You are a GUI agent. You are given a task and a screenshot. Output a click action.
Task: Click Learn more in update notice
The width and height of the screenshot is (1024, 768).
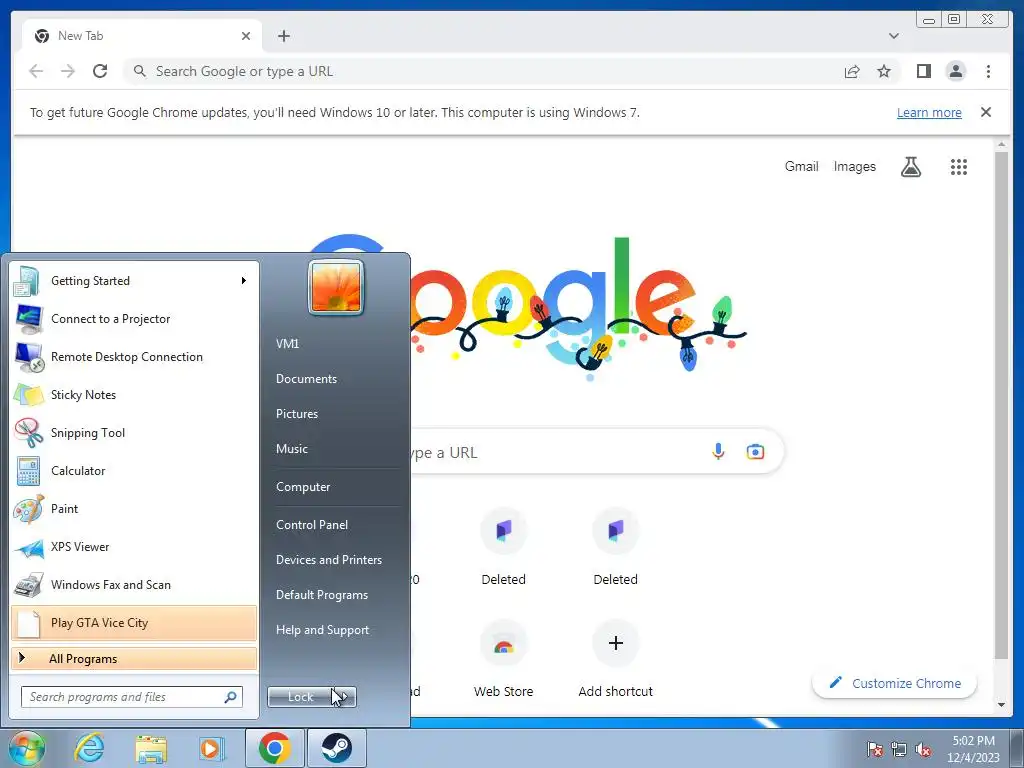coord(929,112)
